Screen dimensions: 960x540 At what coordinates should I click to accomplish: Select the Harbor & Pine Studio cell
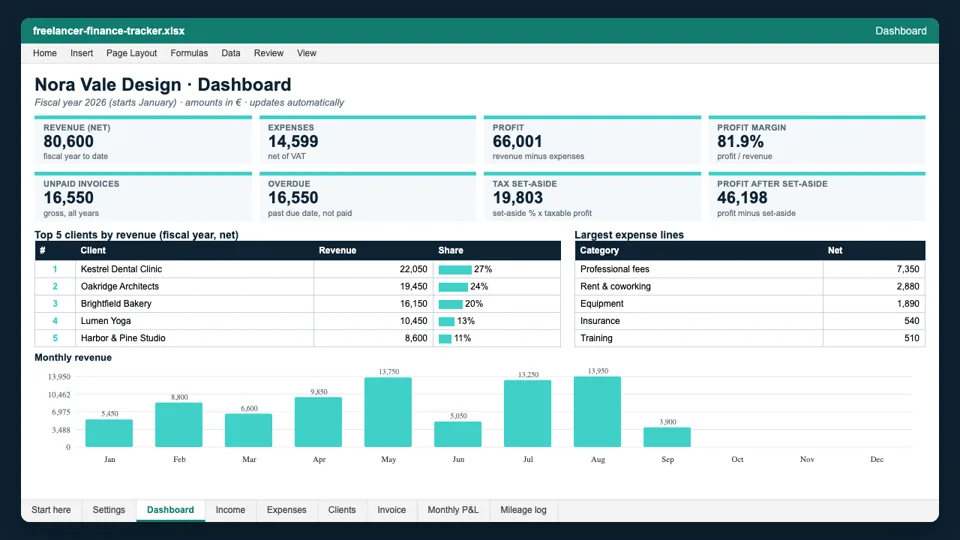tap(195, 338)
